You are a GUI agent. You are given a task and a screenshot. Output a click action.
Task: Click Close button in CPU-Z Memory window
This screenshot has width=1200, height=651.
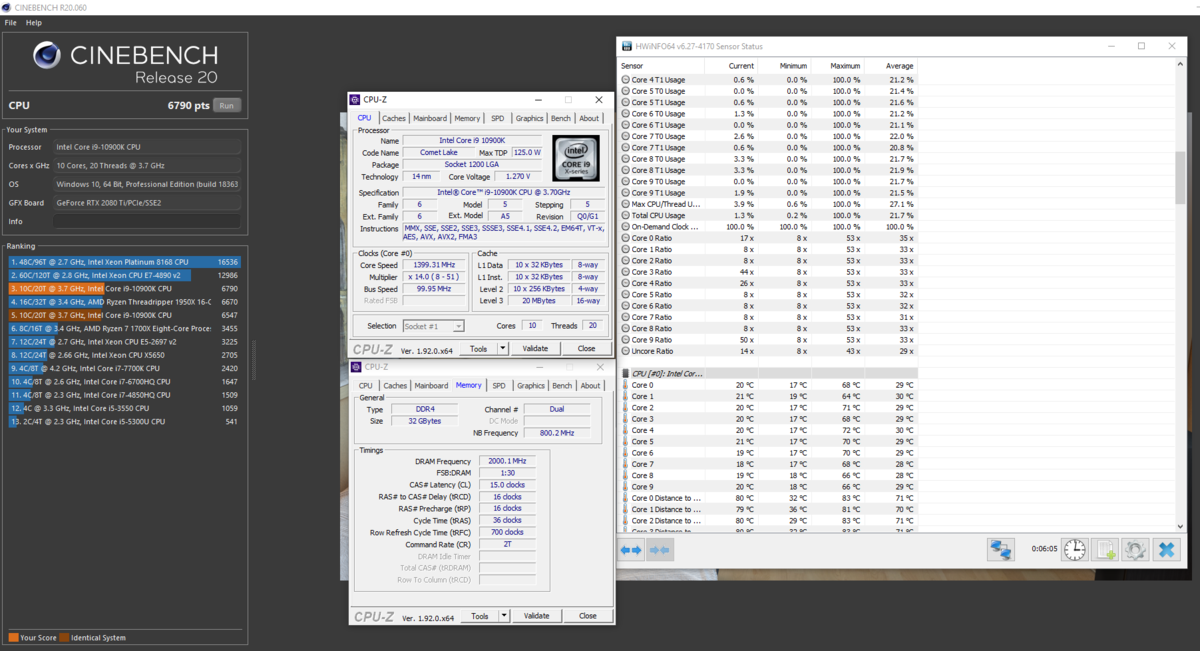click(x=587, y=616)
